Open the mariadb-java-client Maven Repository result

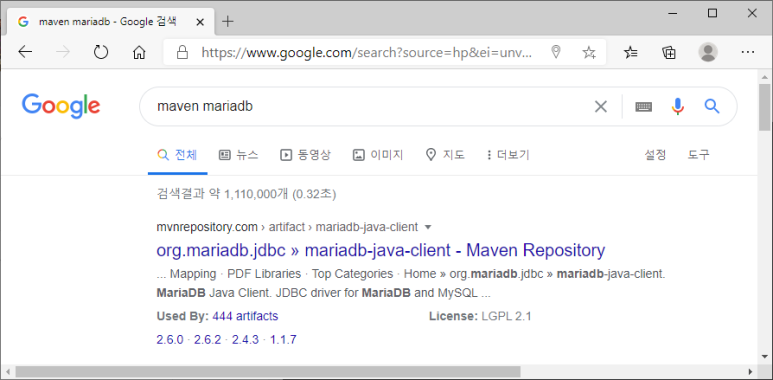[381, 250]
